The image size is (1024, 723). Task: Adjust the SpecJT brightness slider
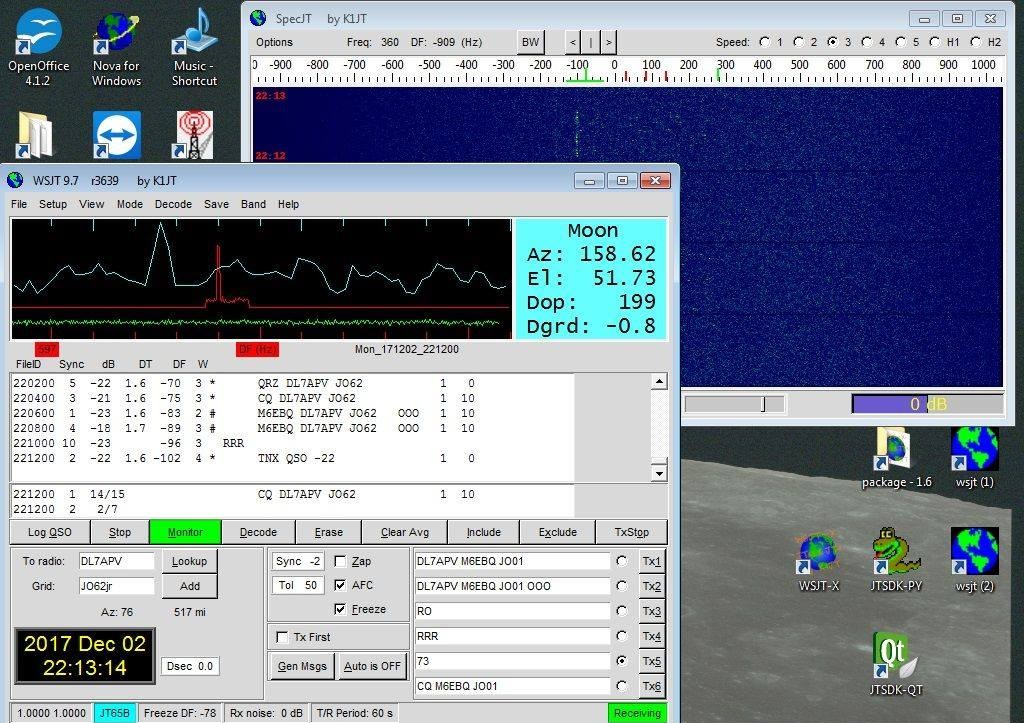(x=735, y=404)
